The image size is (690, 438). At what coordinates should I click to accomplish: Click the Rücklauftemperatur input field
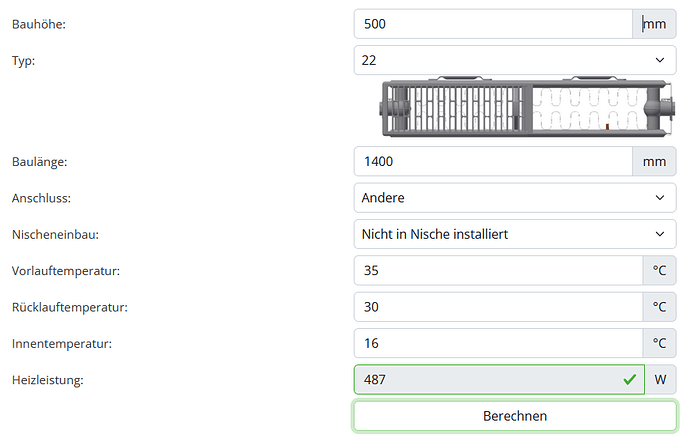(497, 307)
